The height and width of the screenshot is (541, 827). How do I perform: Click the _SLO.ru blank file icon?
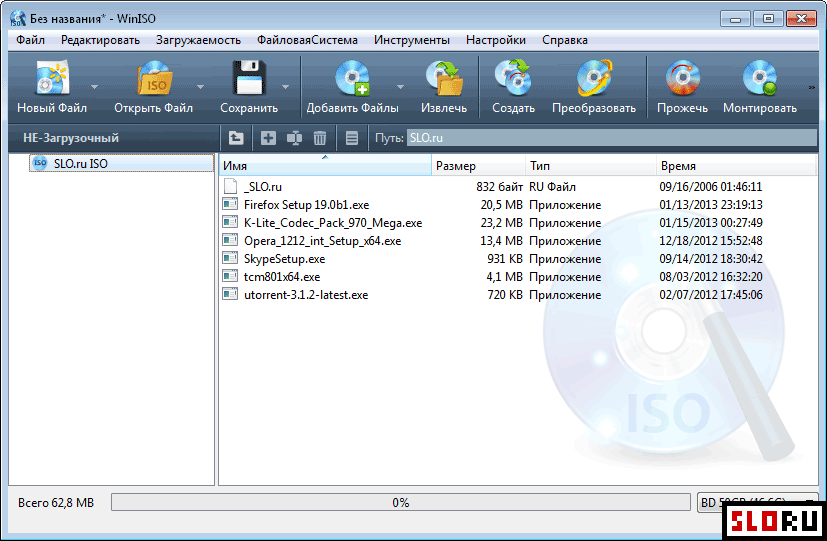click(230, 186)
